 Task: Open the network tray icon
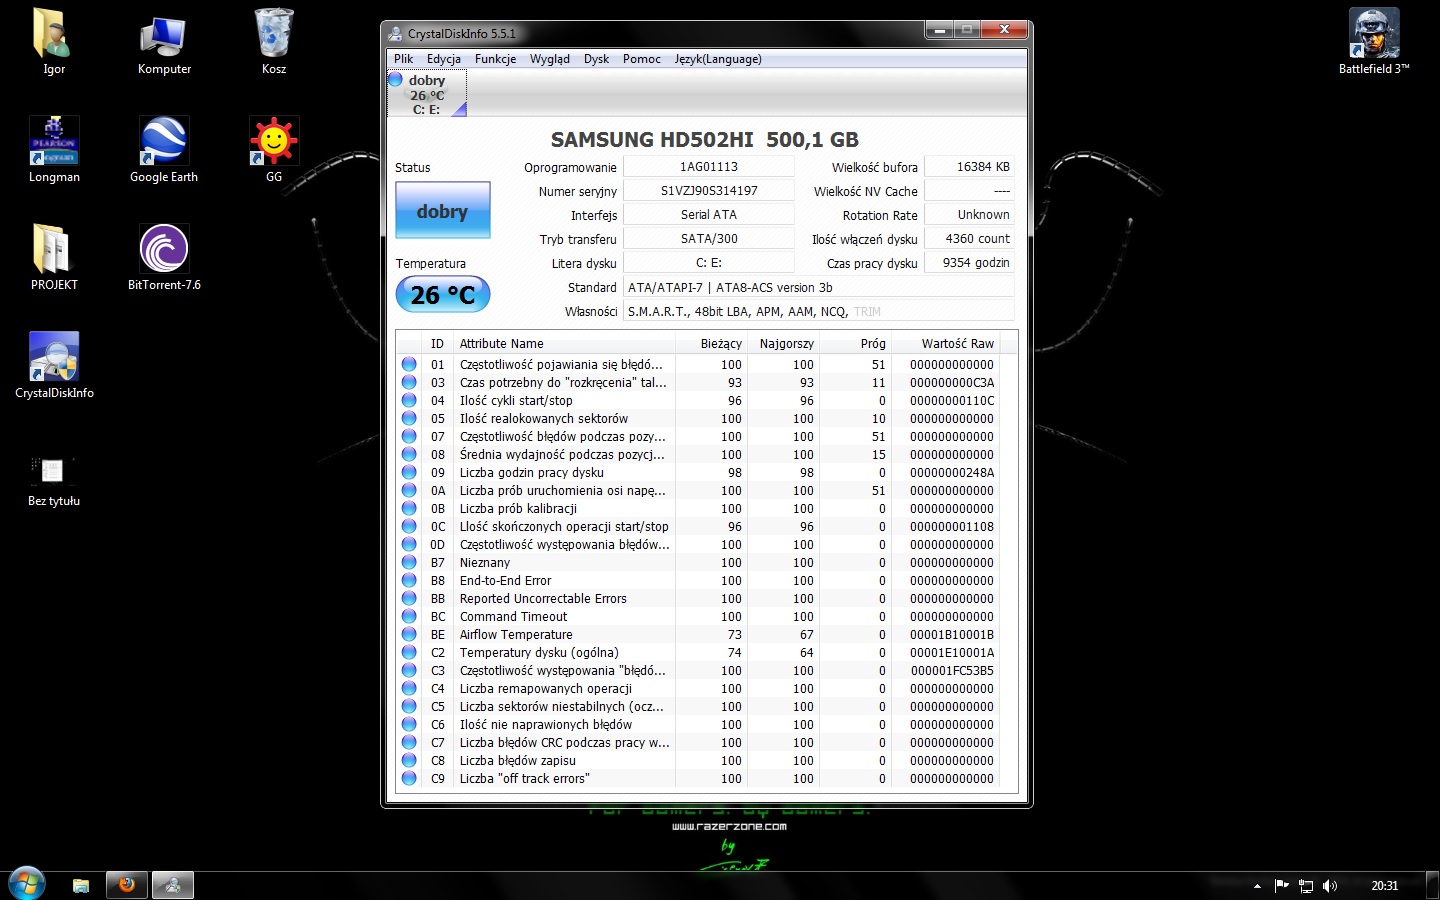1306,886
